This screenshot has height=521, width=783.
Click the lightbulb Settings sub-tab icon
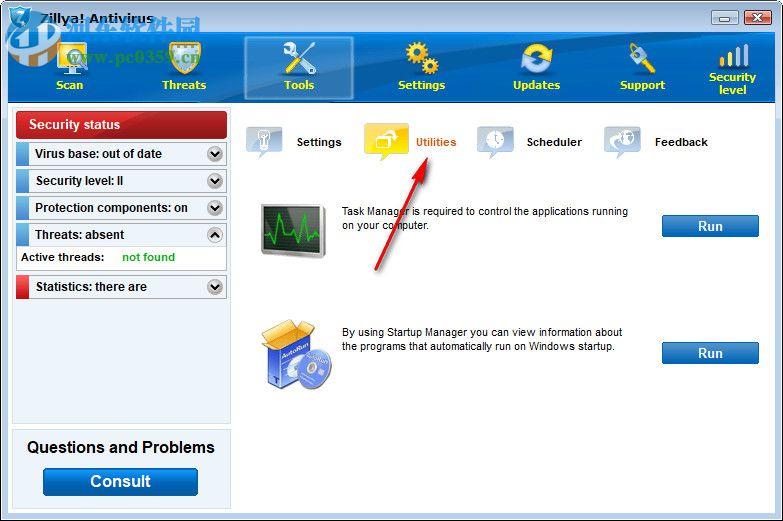click(x=264, y=141)
